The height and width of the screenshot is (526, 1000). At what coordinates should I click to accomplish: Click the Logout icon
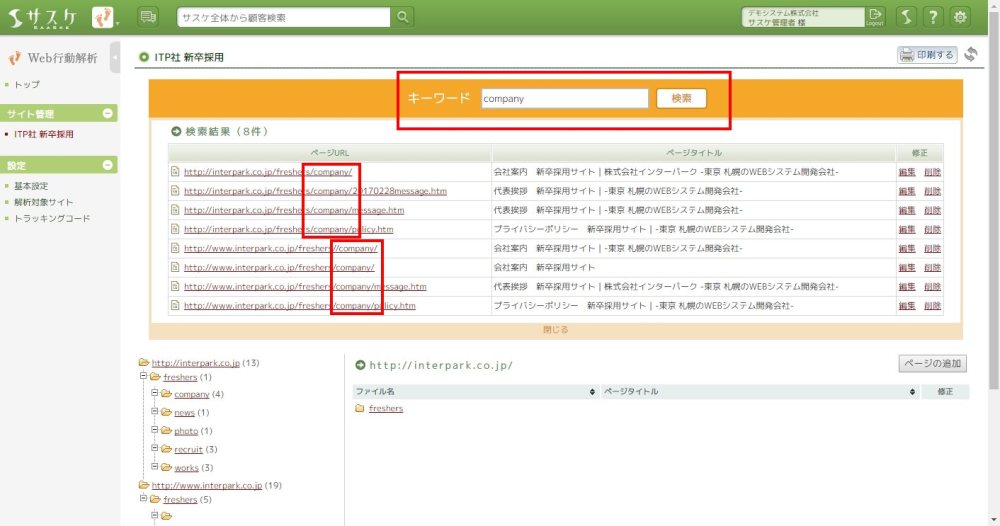coord(875,17)
